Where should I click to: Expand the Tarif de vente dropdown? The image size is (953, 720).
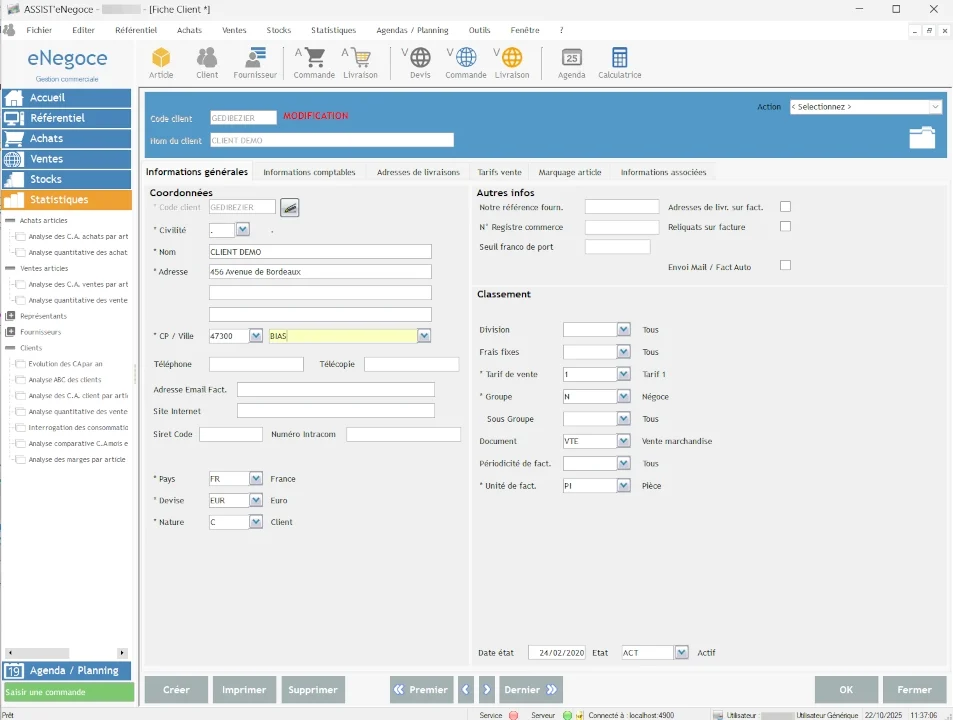[x=623, y=374]
